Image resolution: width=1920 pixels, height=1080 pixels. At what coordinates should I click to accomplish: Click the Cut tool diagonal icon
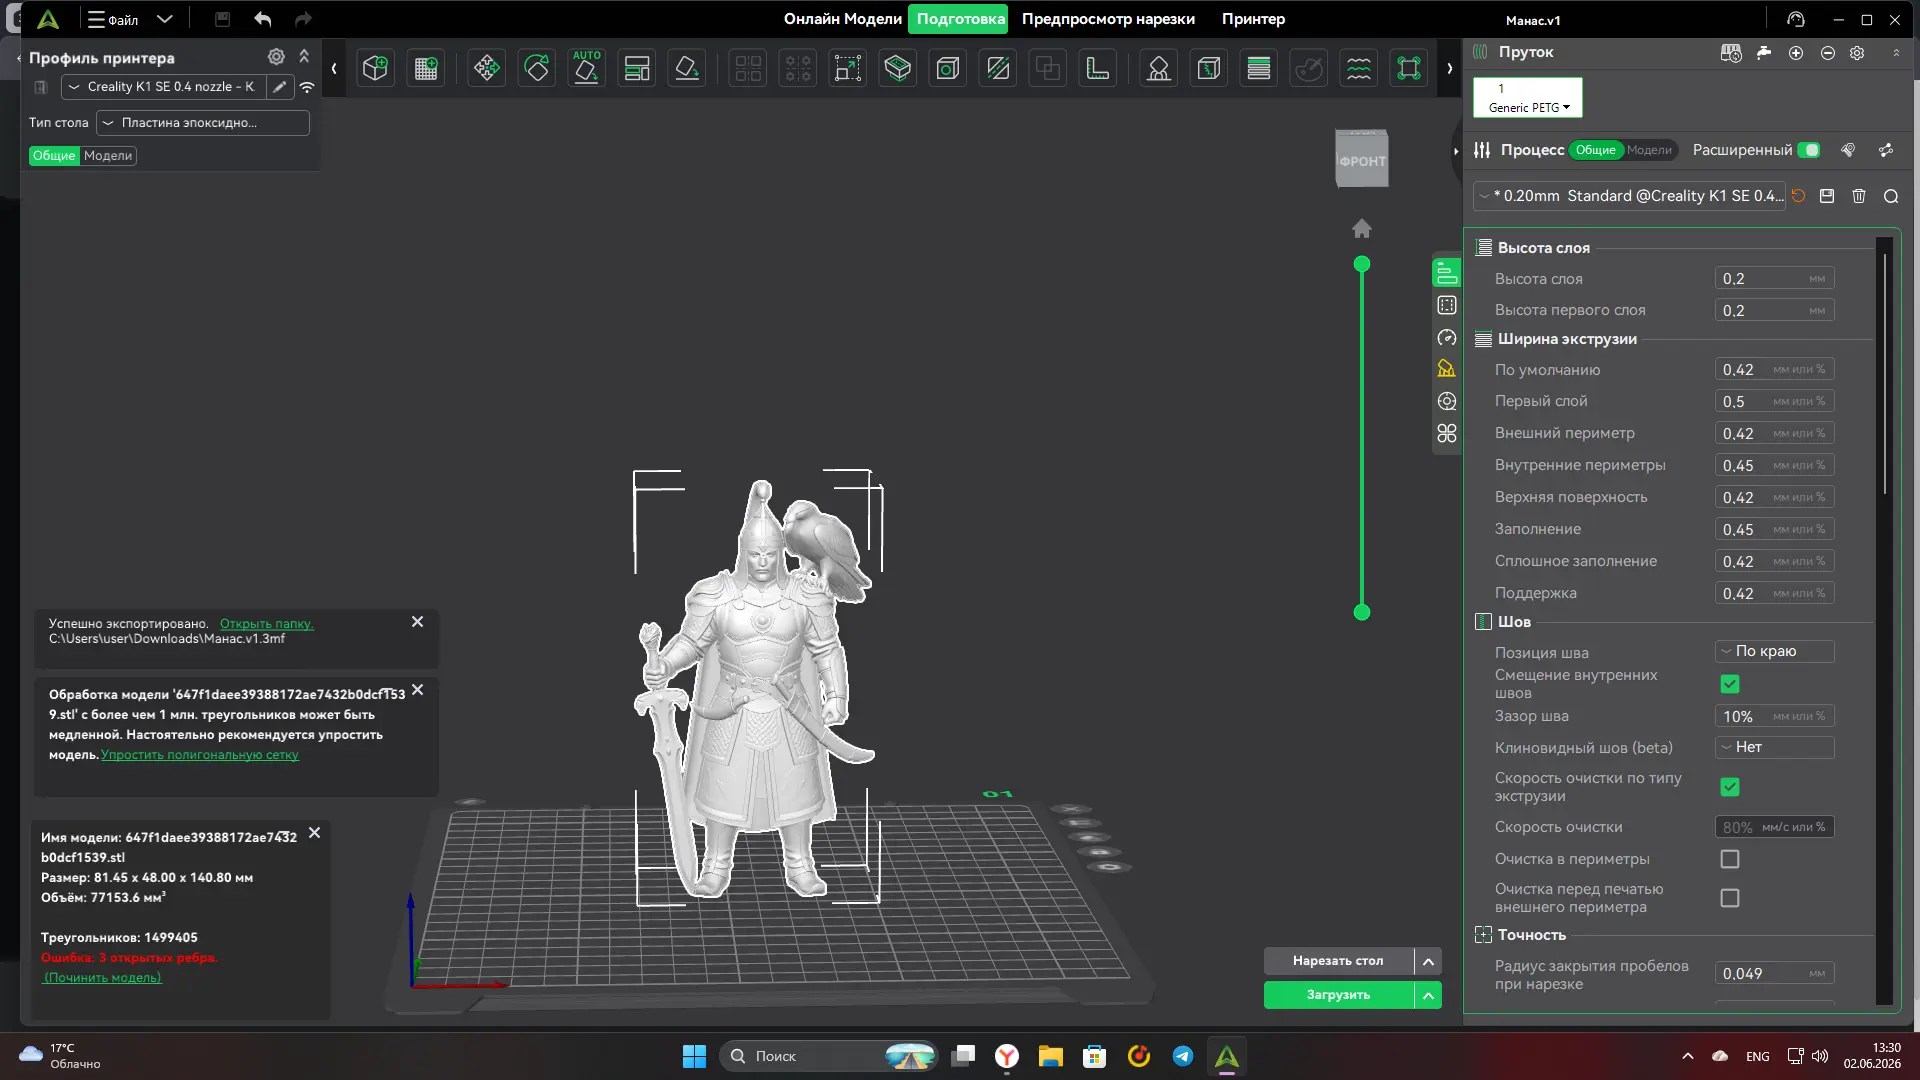click(x=998, y=68)
